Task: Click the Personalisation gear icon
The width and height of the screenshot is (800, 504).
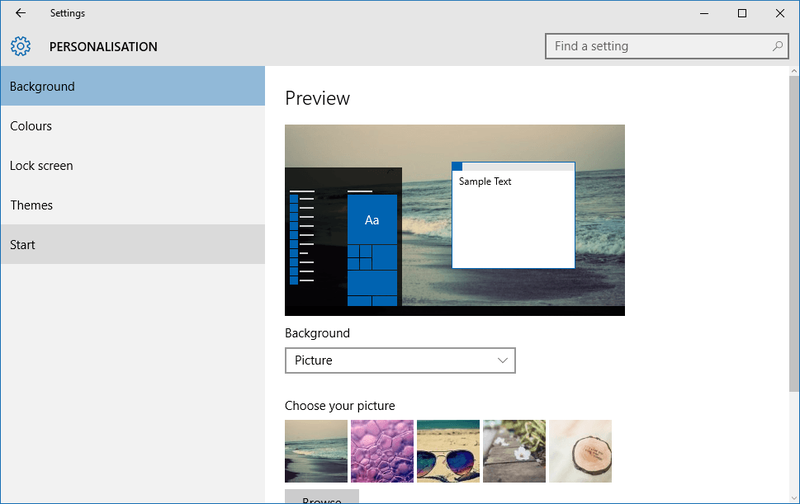Action: point(20,46)
